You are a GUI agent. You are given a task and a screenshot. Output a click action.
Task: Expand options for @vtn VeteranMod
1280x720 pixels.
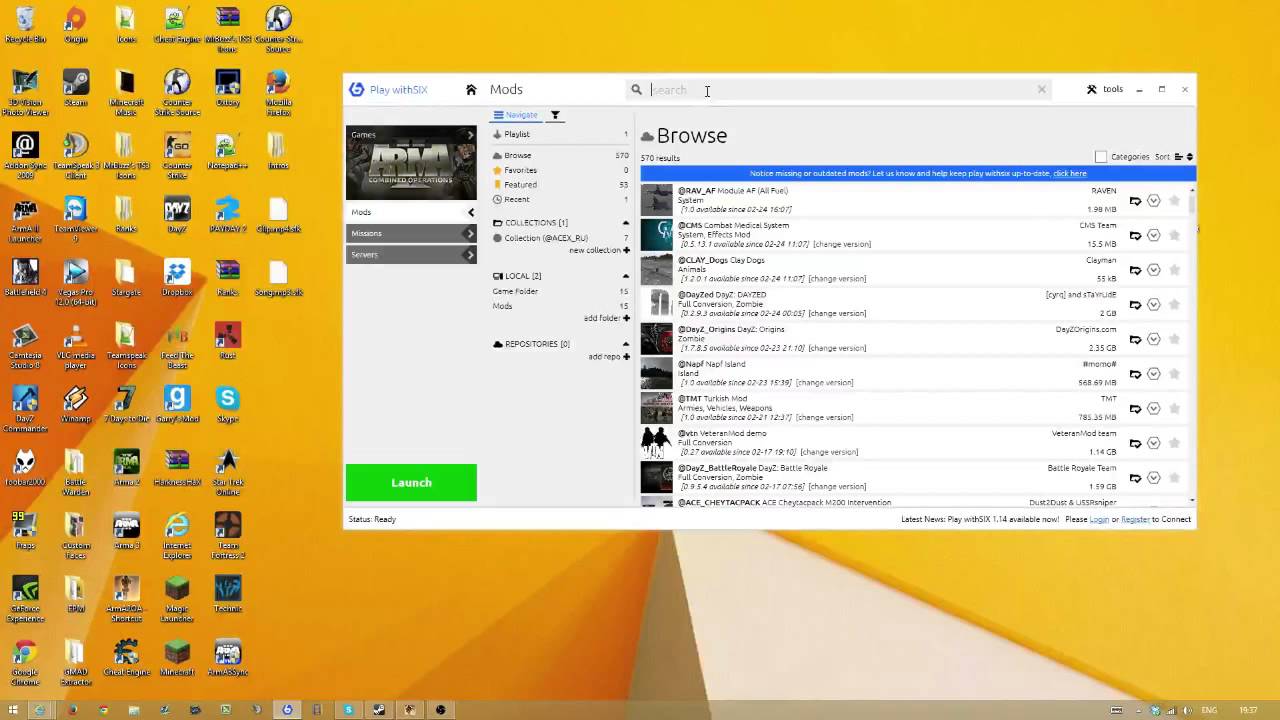[1153, 443]
